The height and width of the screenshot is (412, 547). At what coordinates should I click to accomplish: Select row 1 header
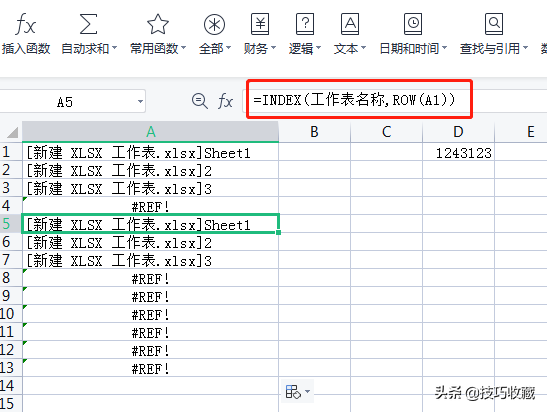pyautogui.click(x=10, y=152)
